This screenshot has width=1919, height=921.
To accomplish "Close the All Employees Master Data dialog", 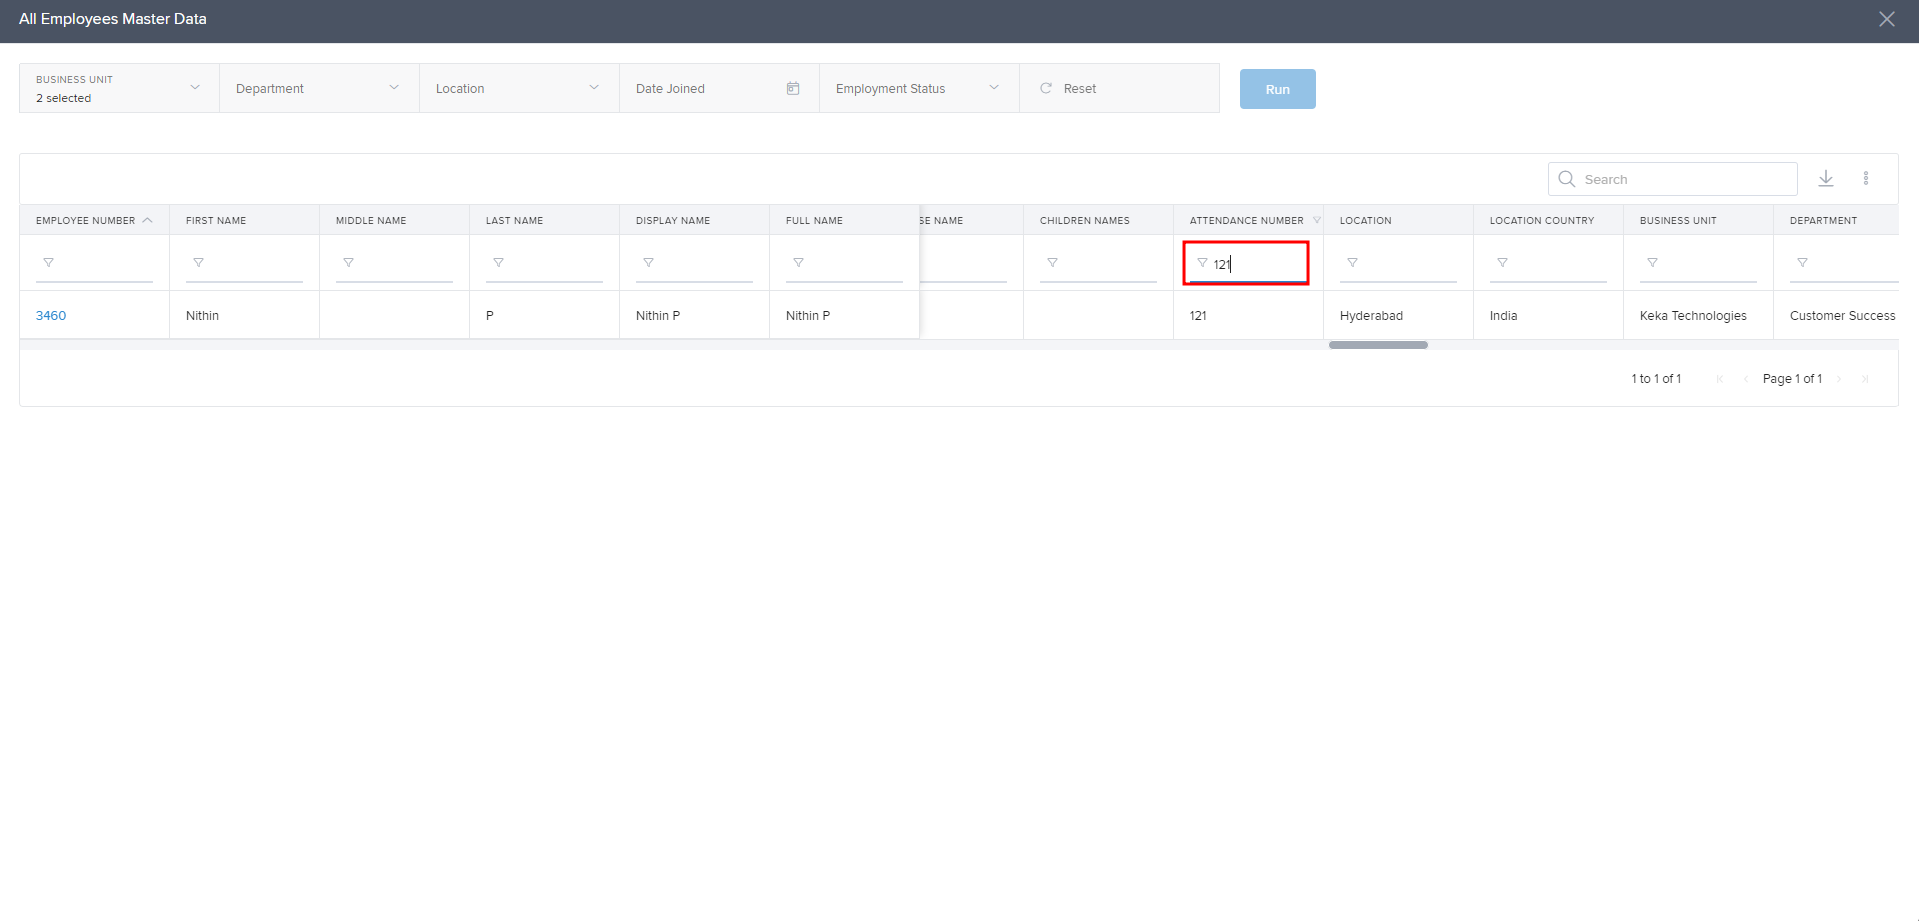I will click(x=1886, y=19).
